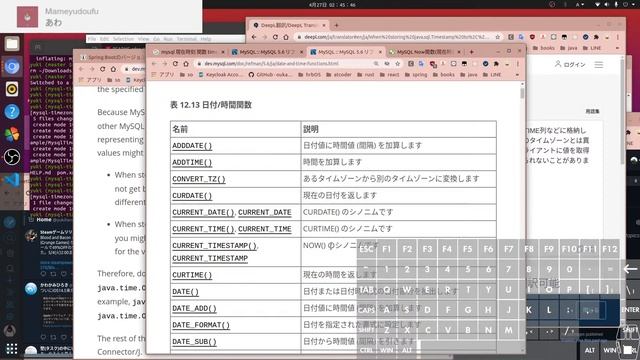Click zoom magnifier icon in MySQL address bar
Viewport: 640px width, 360px height.
376,64
